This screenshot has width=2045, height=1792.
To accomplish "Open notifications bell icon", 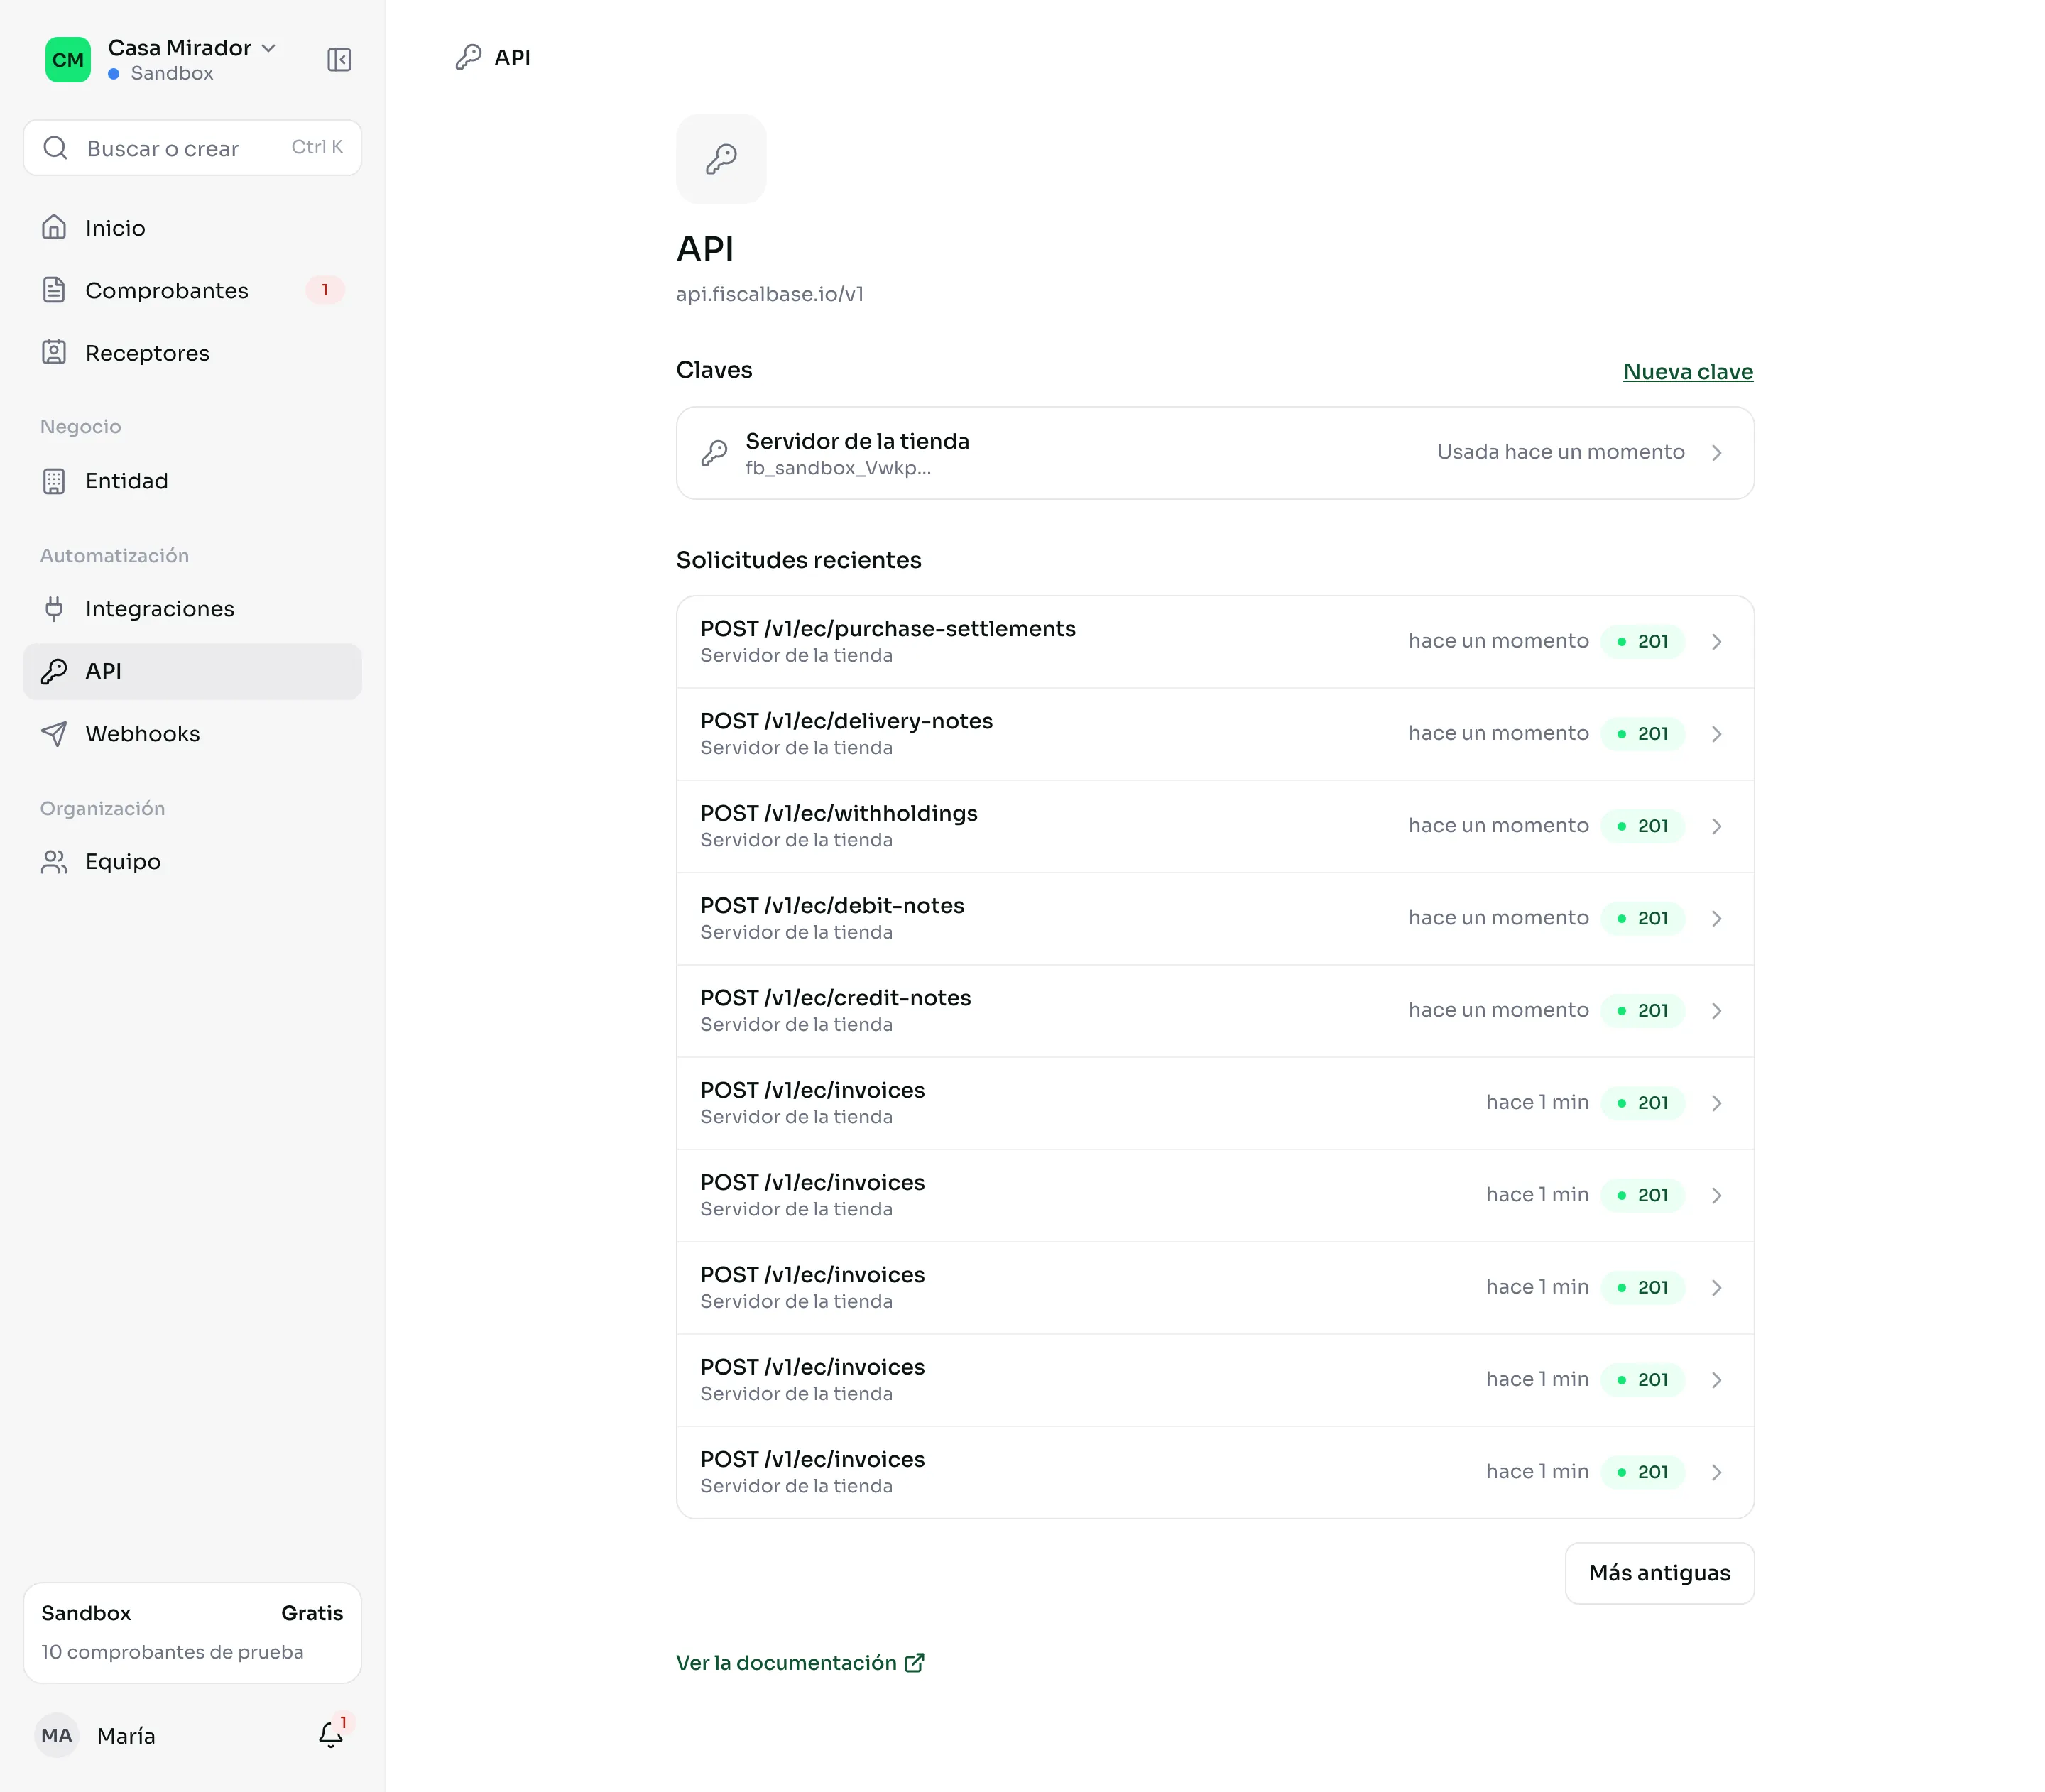I will point(331,1735).
